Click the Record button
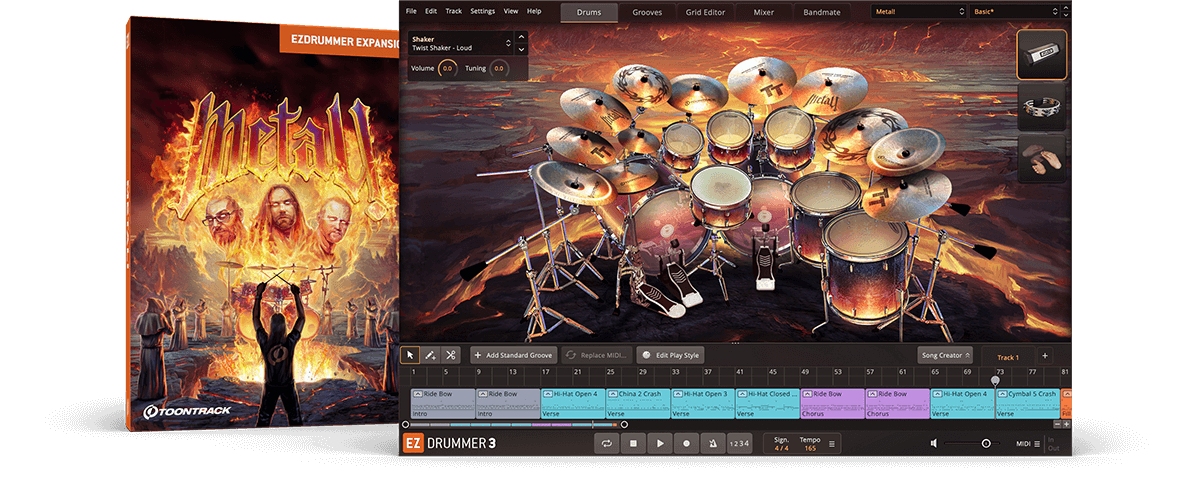 [686, 443]
